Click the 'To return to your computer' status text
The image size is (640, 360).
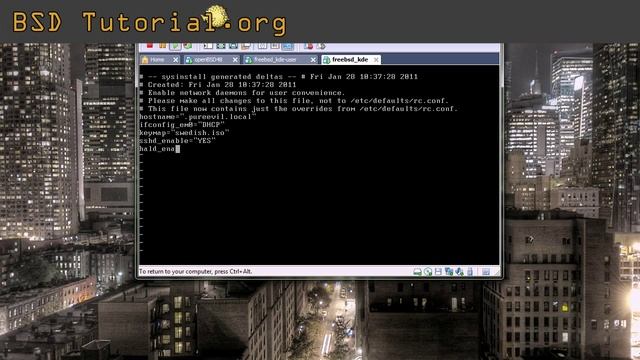coord(195,271)
